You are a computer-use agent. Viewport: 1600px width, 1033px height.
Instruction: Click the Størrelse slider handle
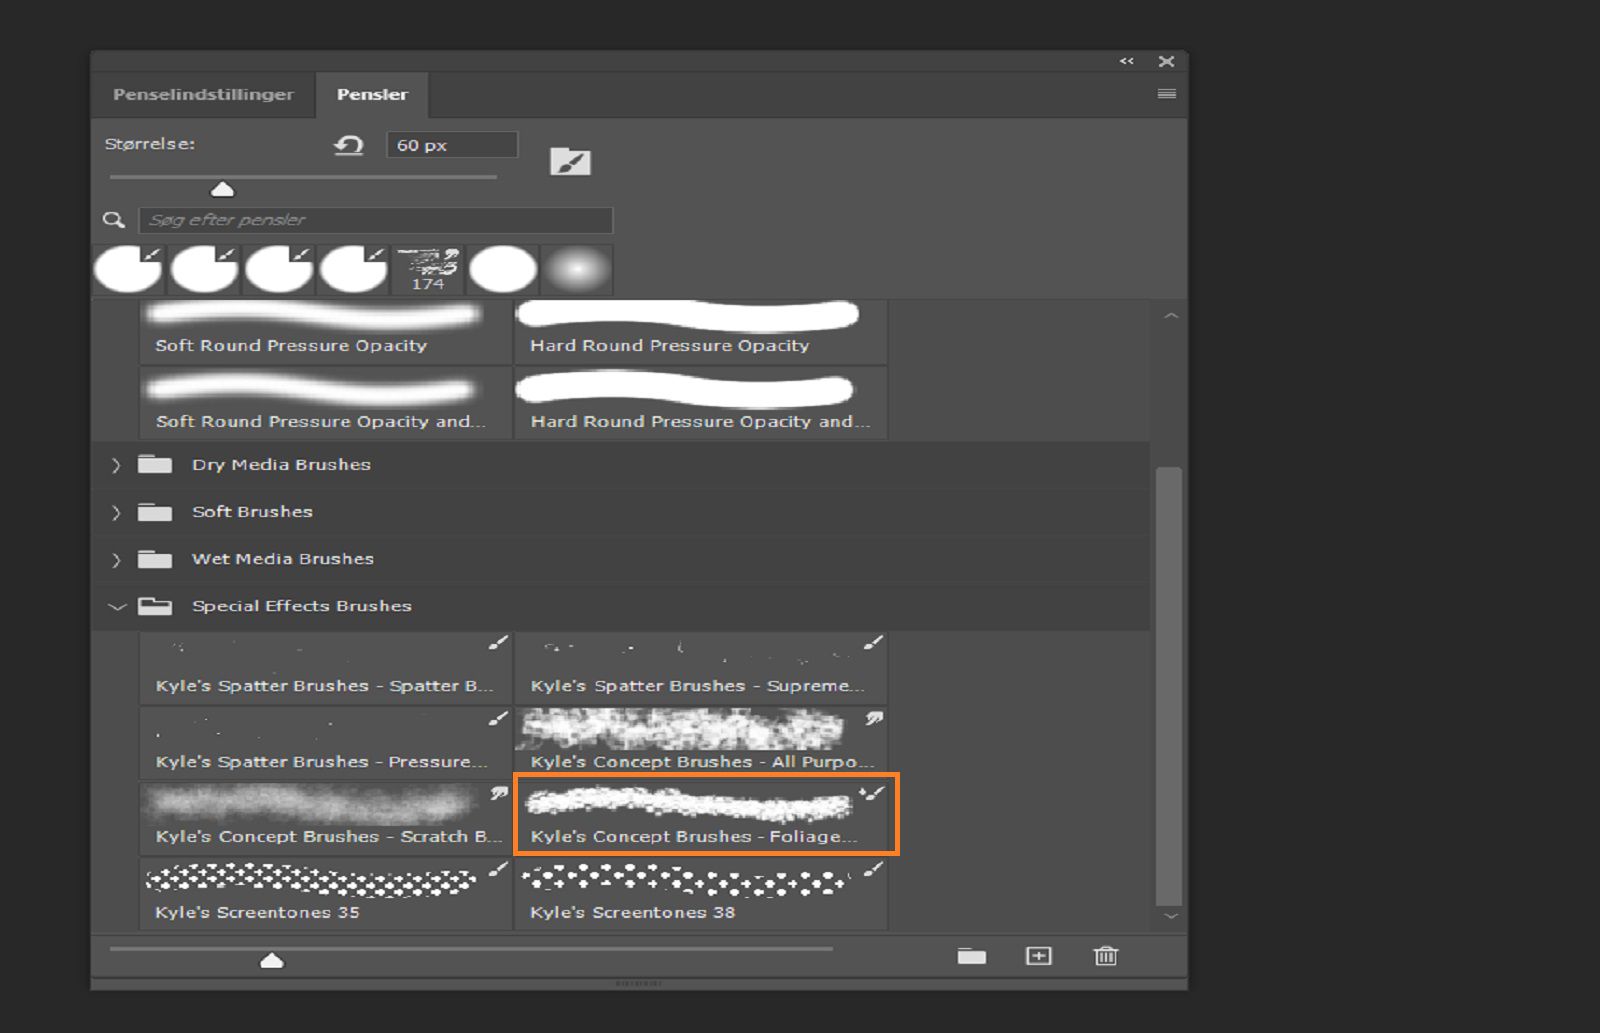[x=222, y=189]
